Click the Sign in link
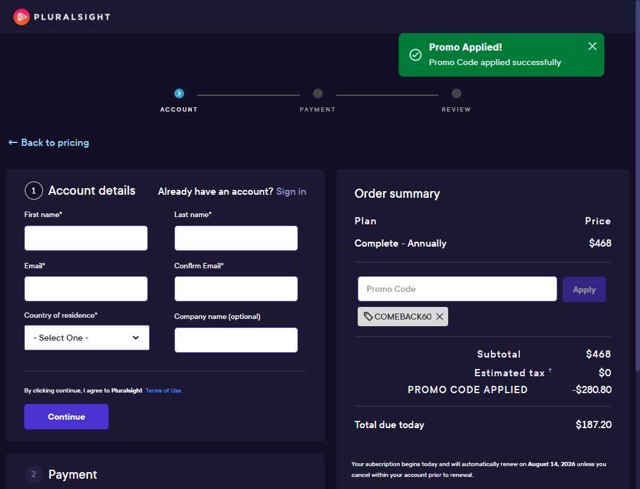640x489 pixels. click(x=291, y=191)
